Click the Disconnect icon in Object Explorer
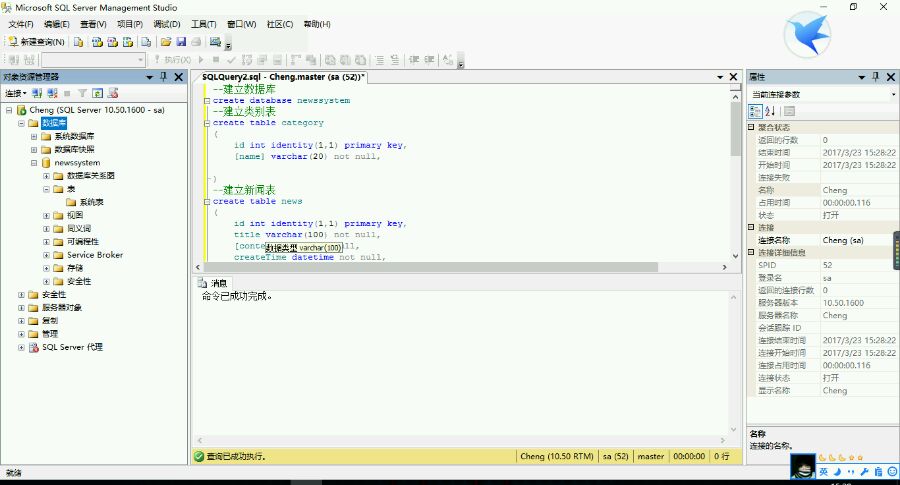 click(x=53, y=93)
